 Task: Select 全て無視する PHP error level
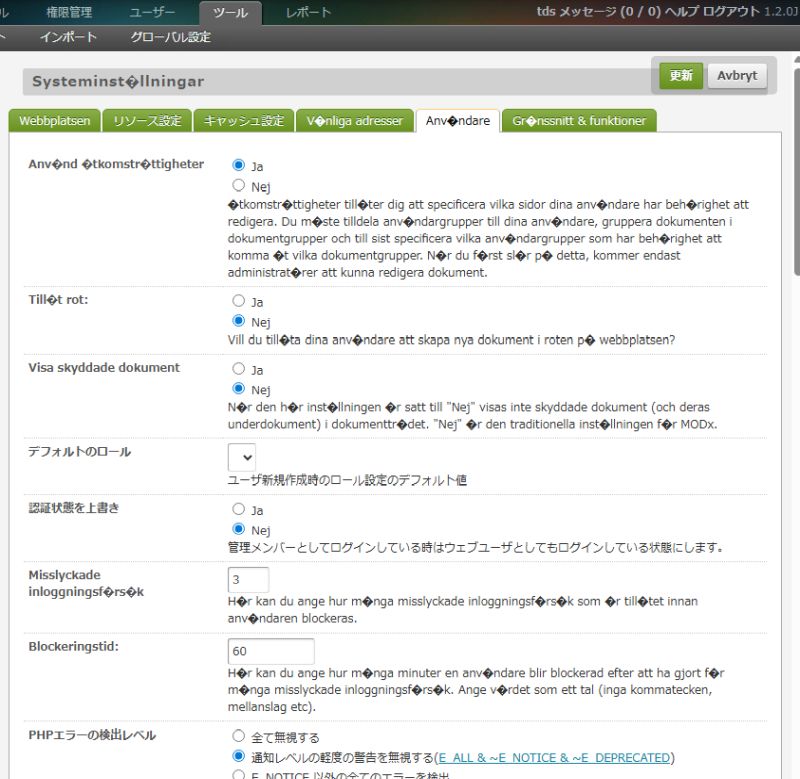point(239,736)
